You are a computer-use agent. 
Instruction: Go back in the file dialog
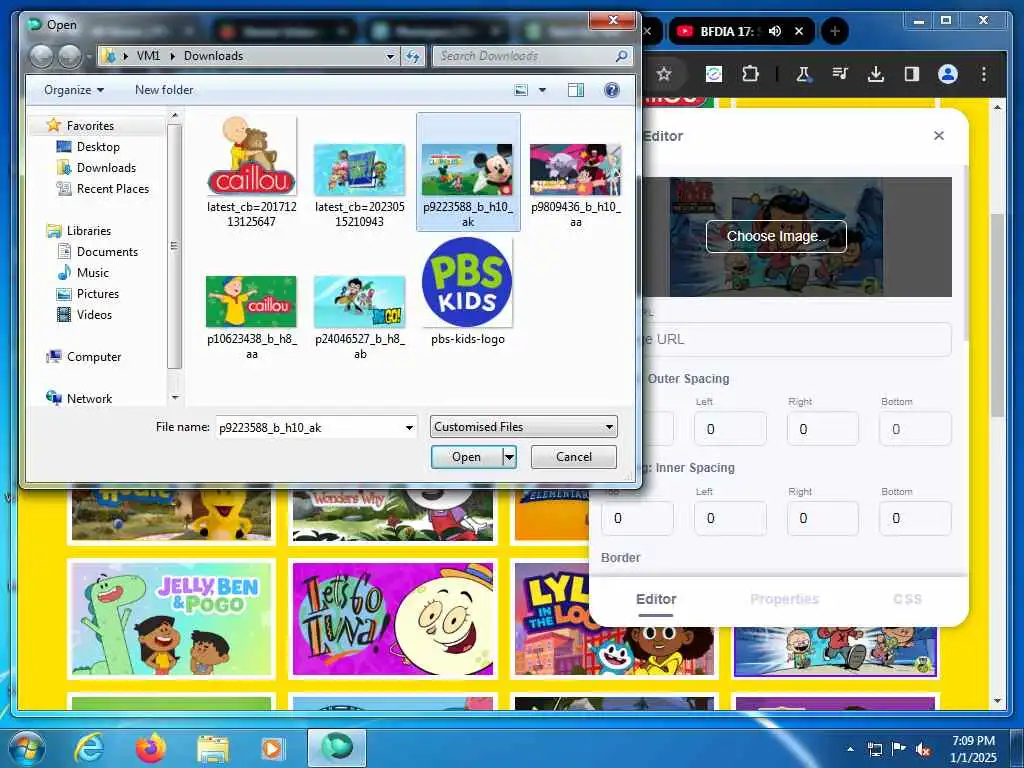pos(42,56)
